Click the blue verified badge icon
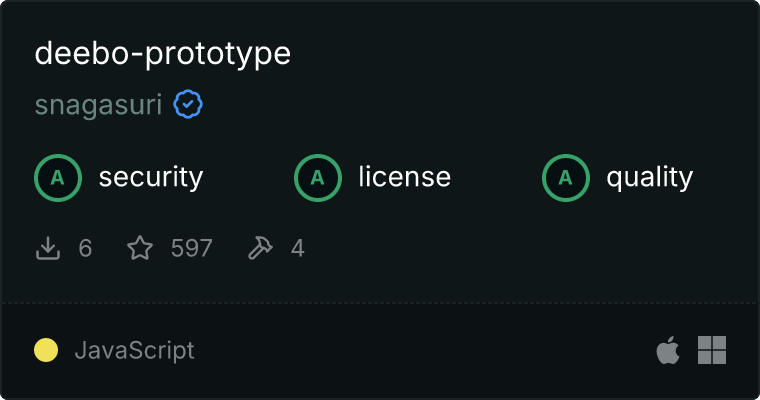This screenshot has height=400, width=760. point(188,104)
